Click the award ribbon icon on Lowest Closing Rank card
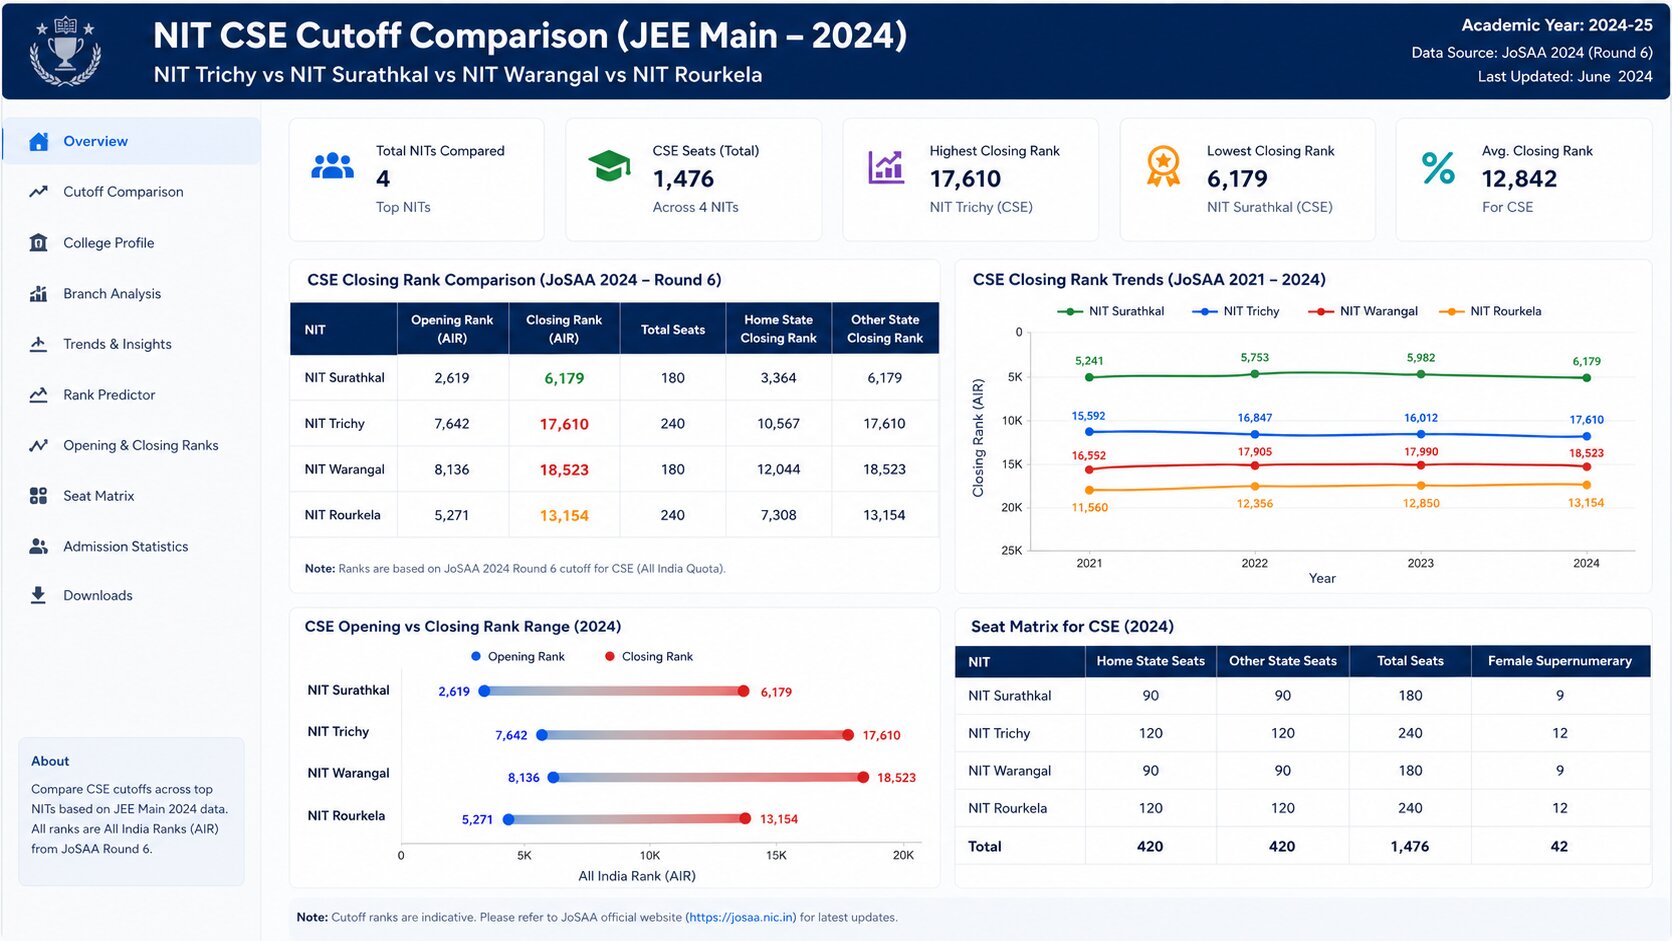Screen dimensions: 1672x941 1163,166
